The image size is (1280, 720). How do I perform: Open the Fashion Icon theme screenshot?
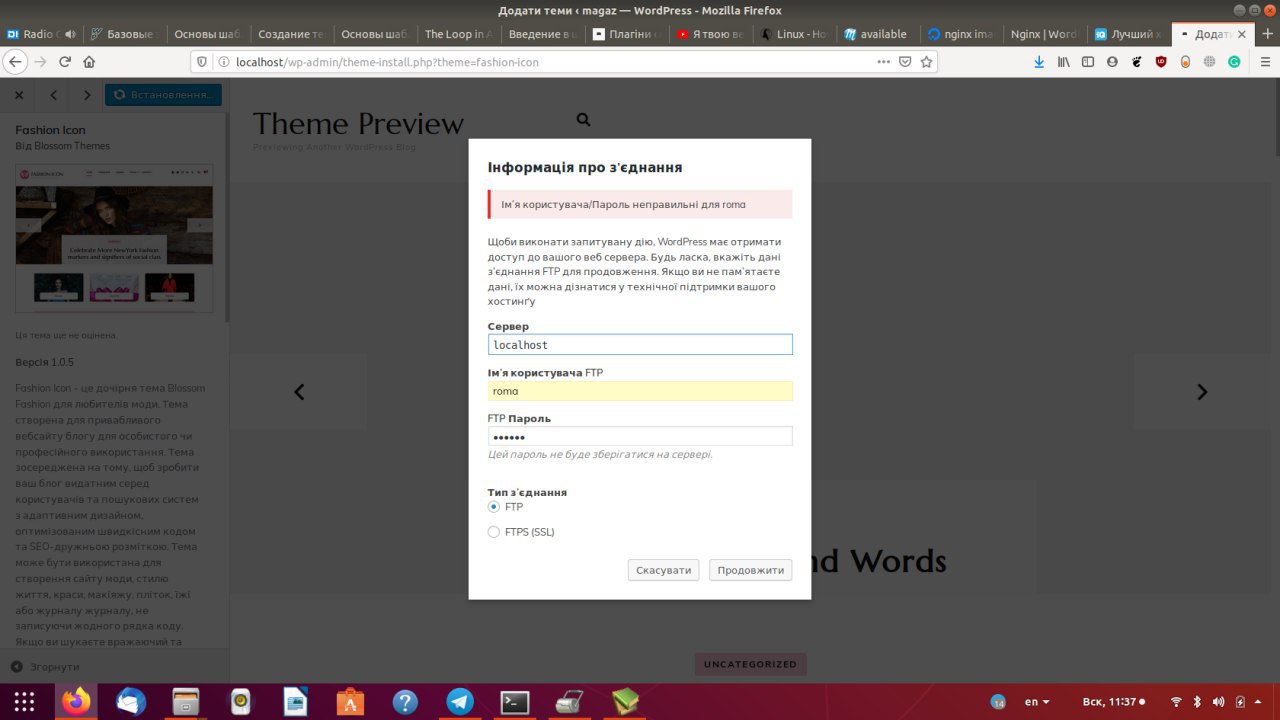tap(114, 238)
